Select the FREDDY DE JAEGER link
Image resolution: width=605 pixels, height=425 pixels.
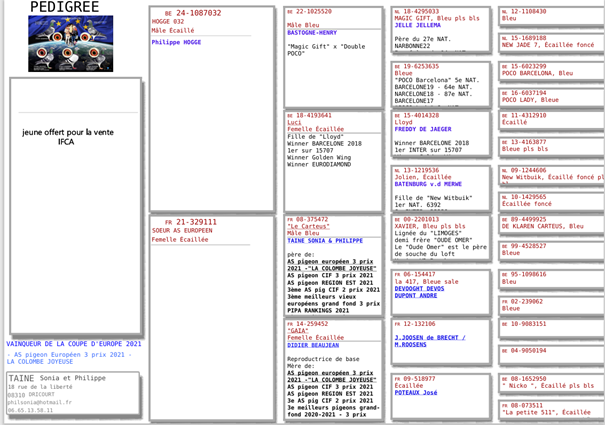(424, 129)
